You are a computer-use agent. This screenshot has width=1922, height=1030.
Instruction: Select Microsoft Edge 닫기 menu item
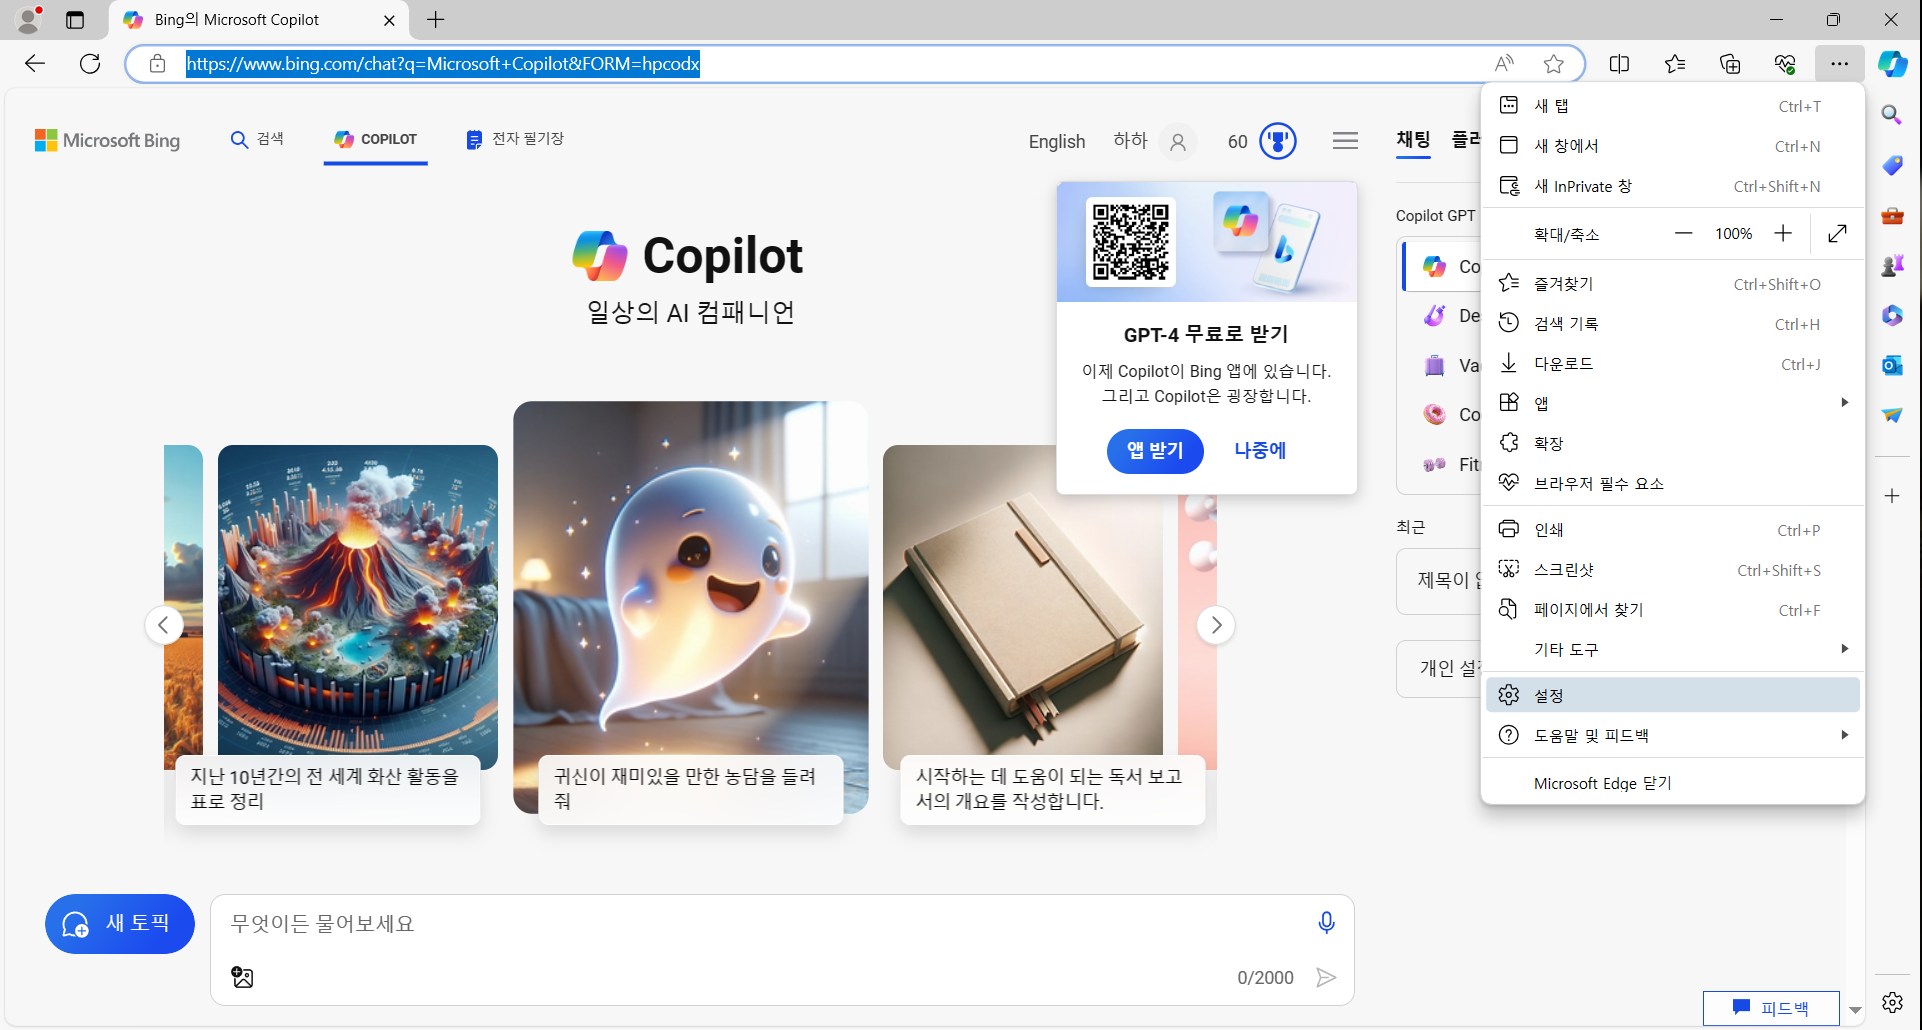1672,783
